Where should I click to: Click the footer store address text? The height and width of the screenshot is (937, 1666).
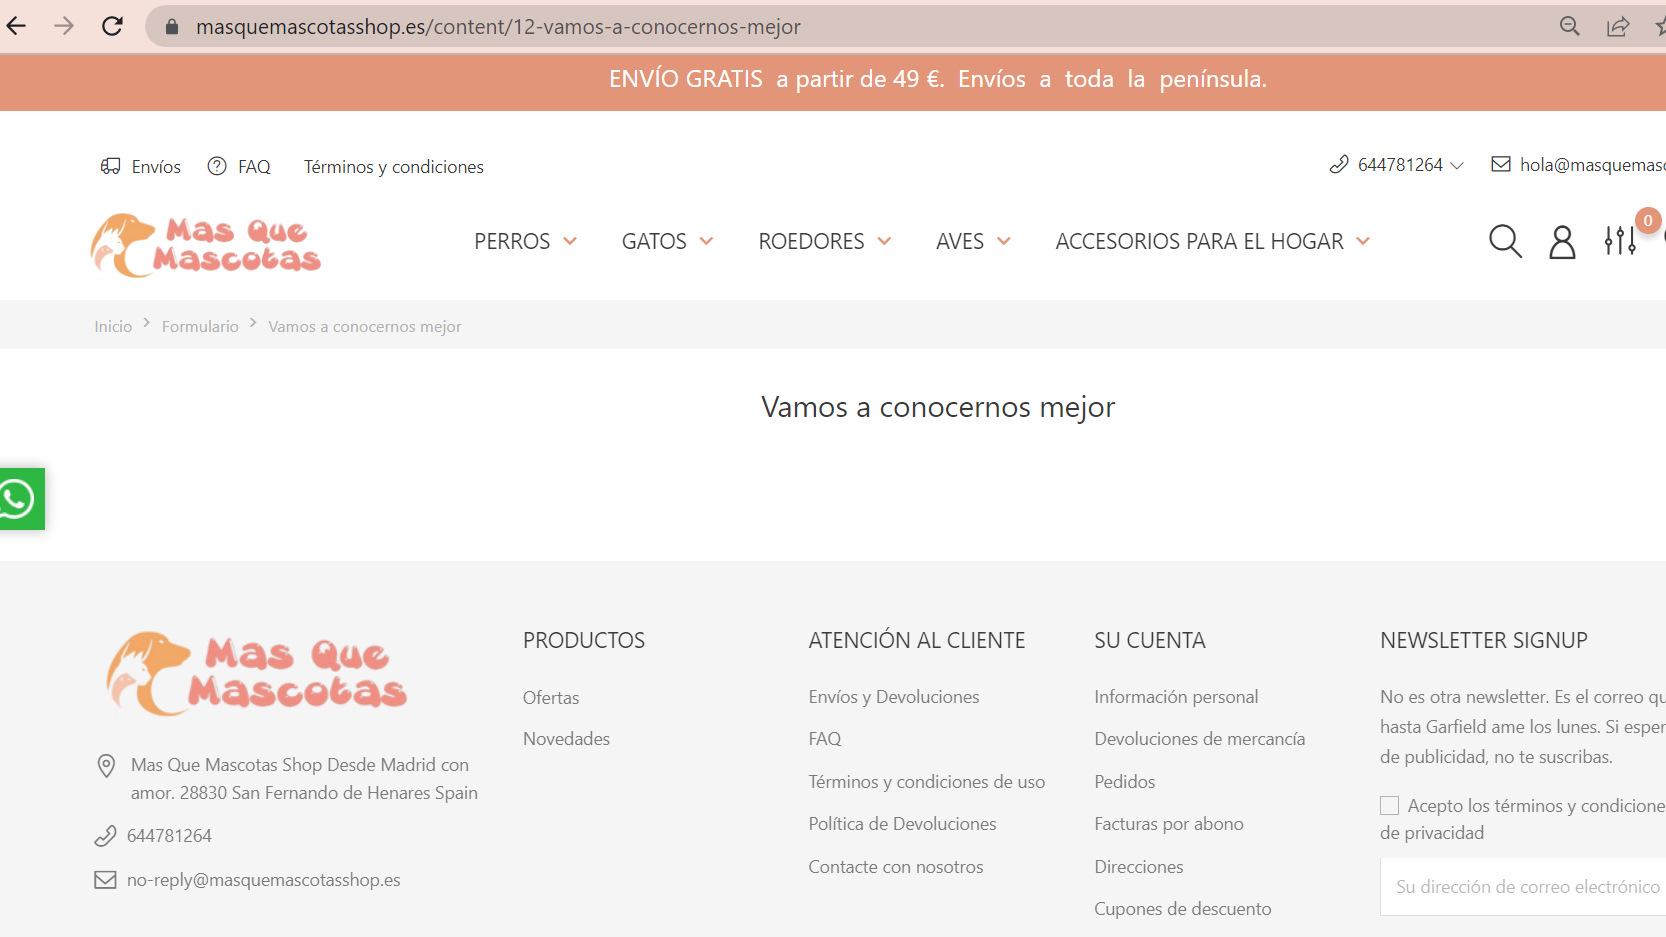pos(304,779)
